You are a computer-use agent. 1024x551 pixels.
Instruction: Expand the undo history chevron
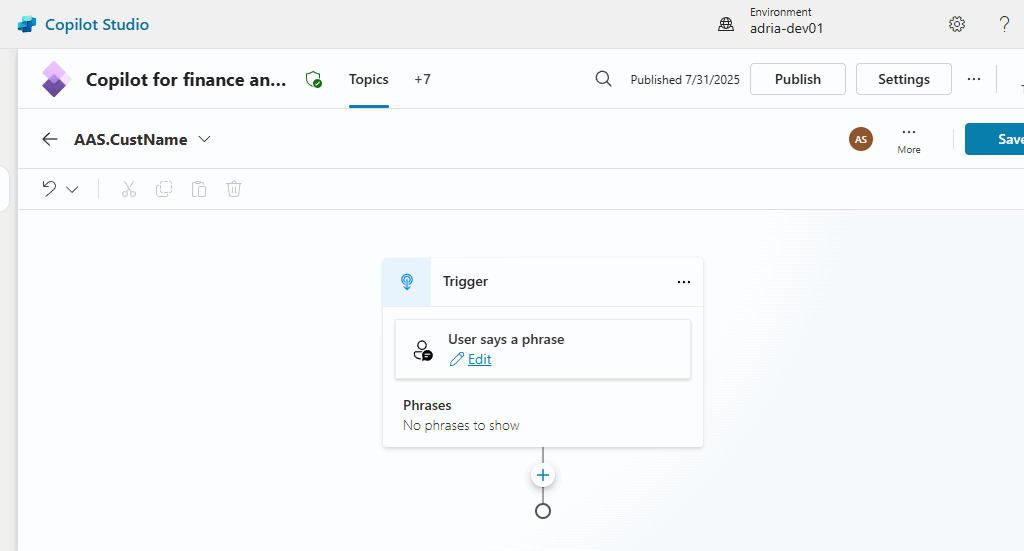(x=72, y=190)
